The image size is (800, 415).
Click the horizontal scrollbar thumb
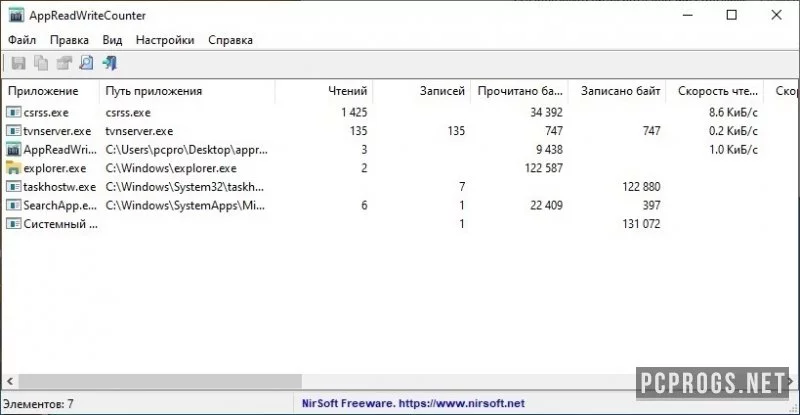pos(160,381)
